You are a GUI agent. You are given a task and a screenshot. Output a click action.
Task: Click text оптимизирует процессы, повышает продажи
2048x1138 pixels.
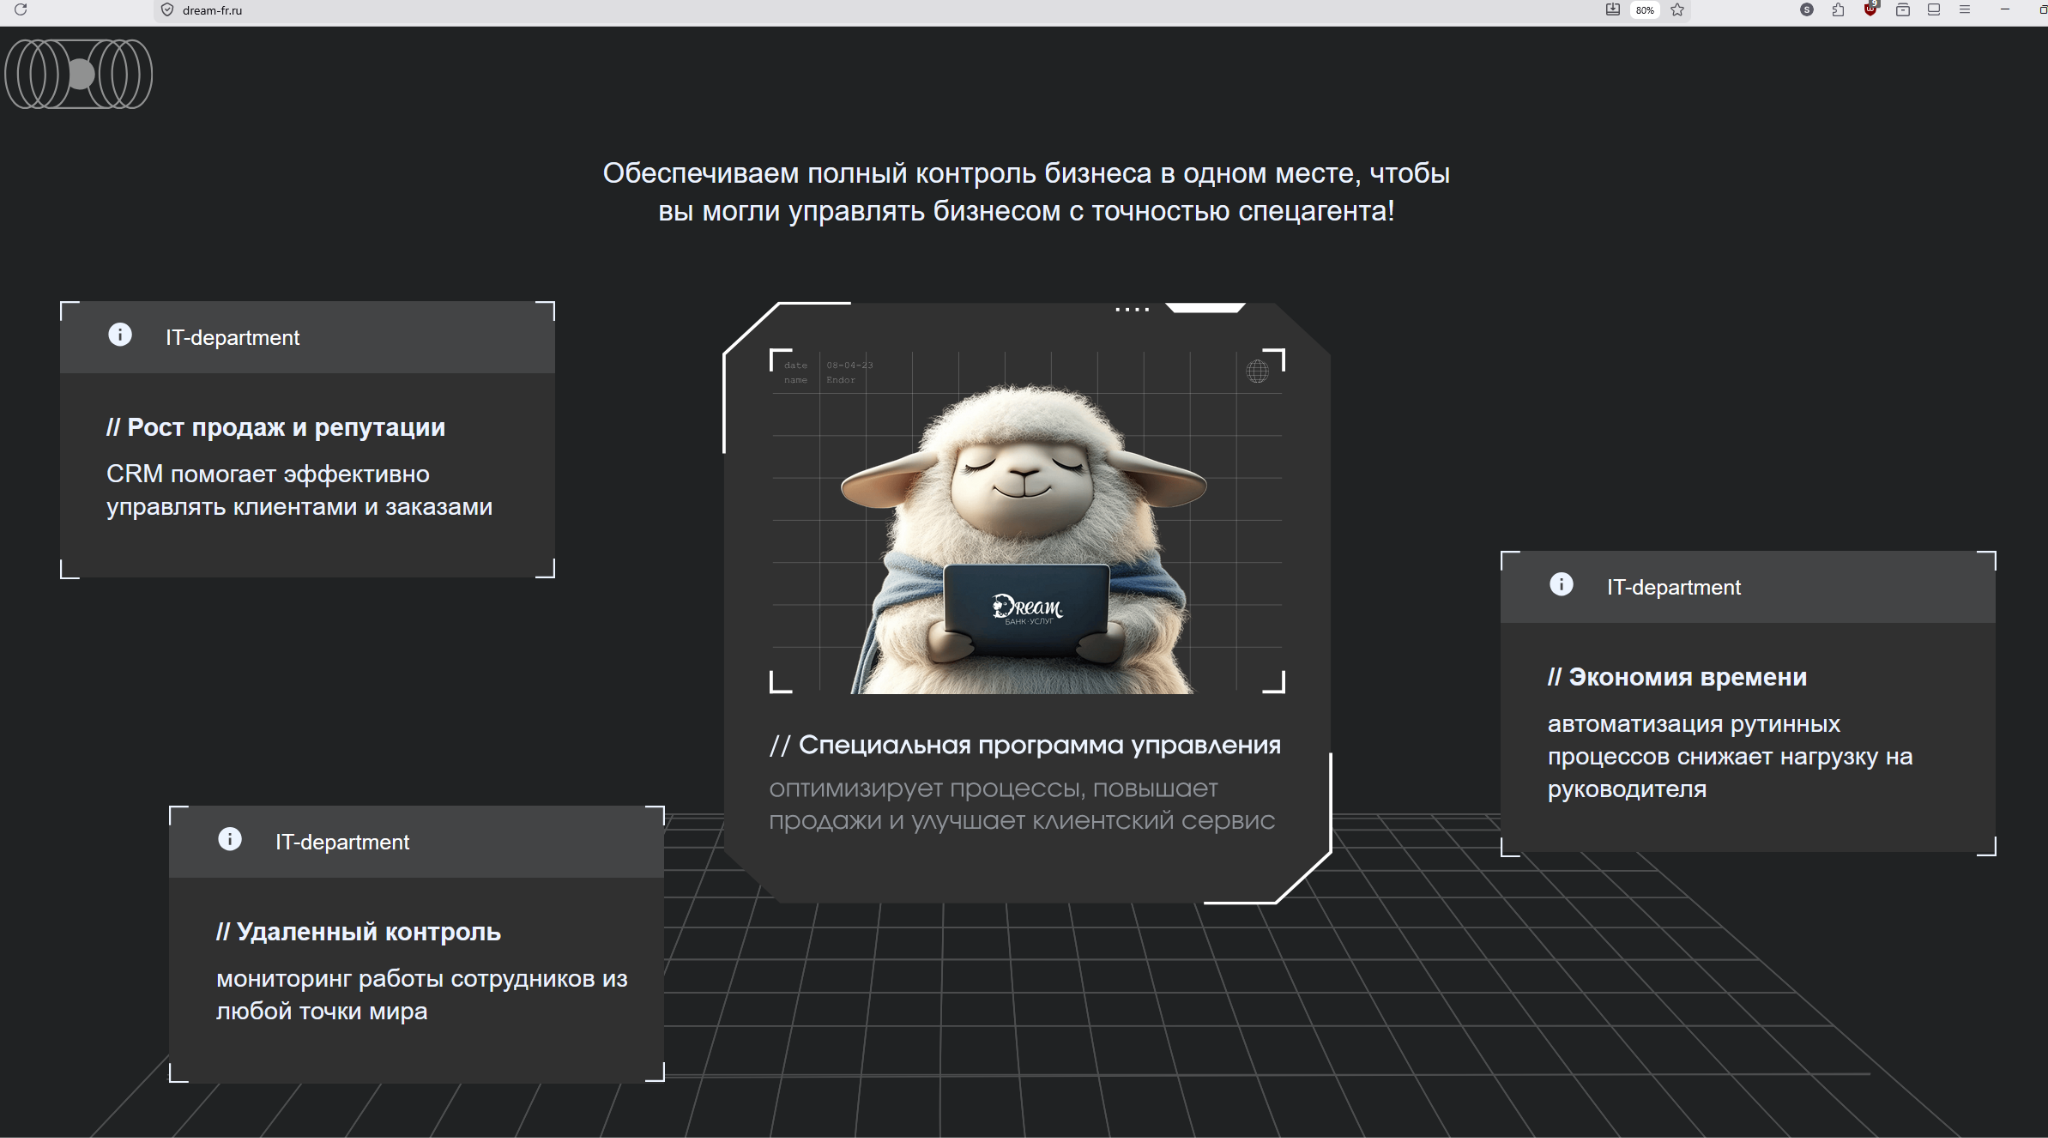1022,804
